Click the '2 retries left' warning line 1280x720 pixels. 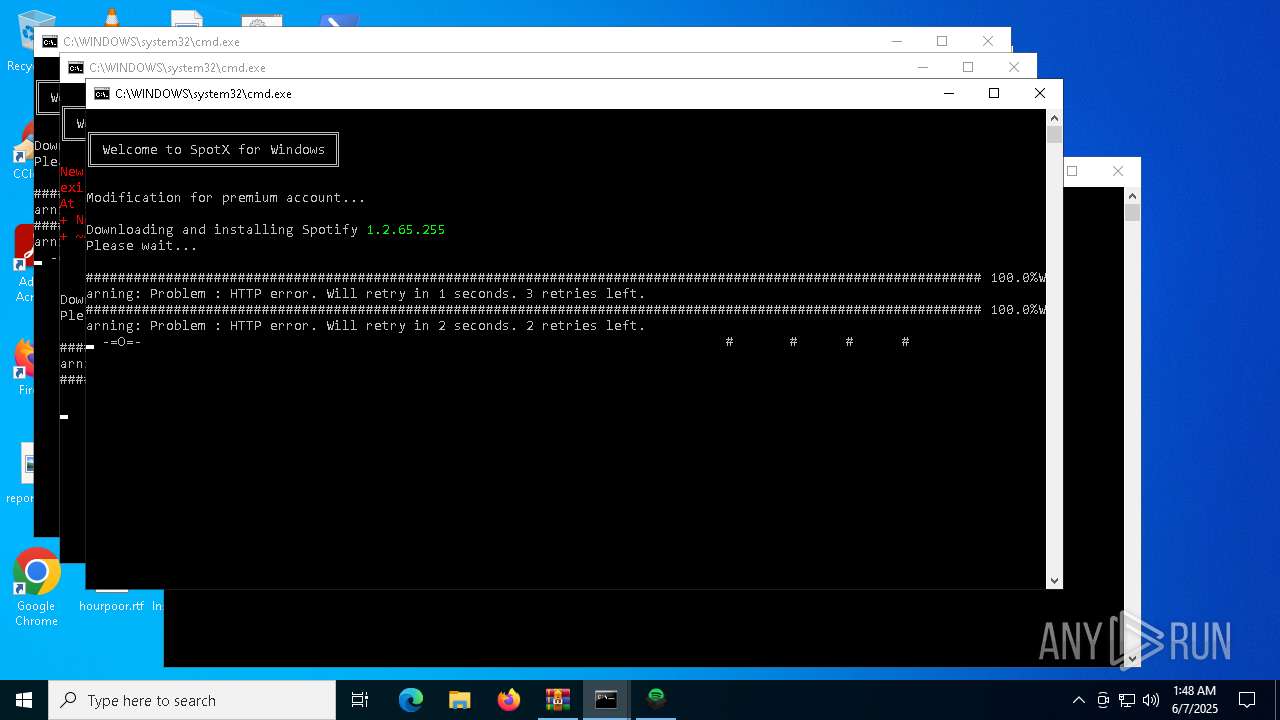click(366, 326)
